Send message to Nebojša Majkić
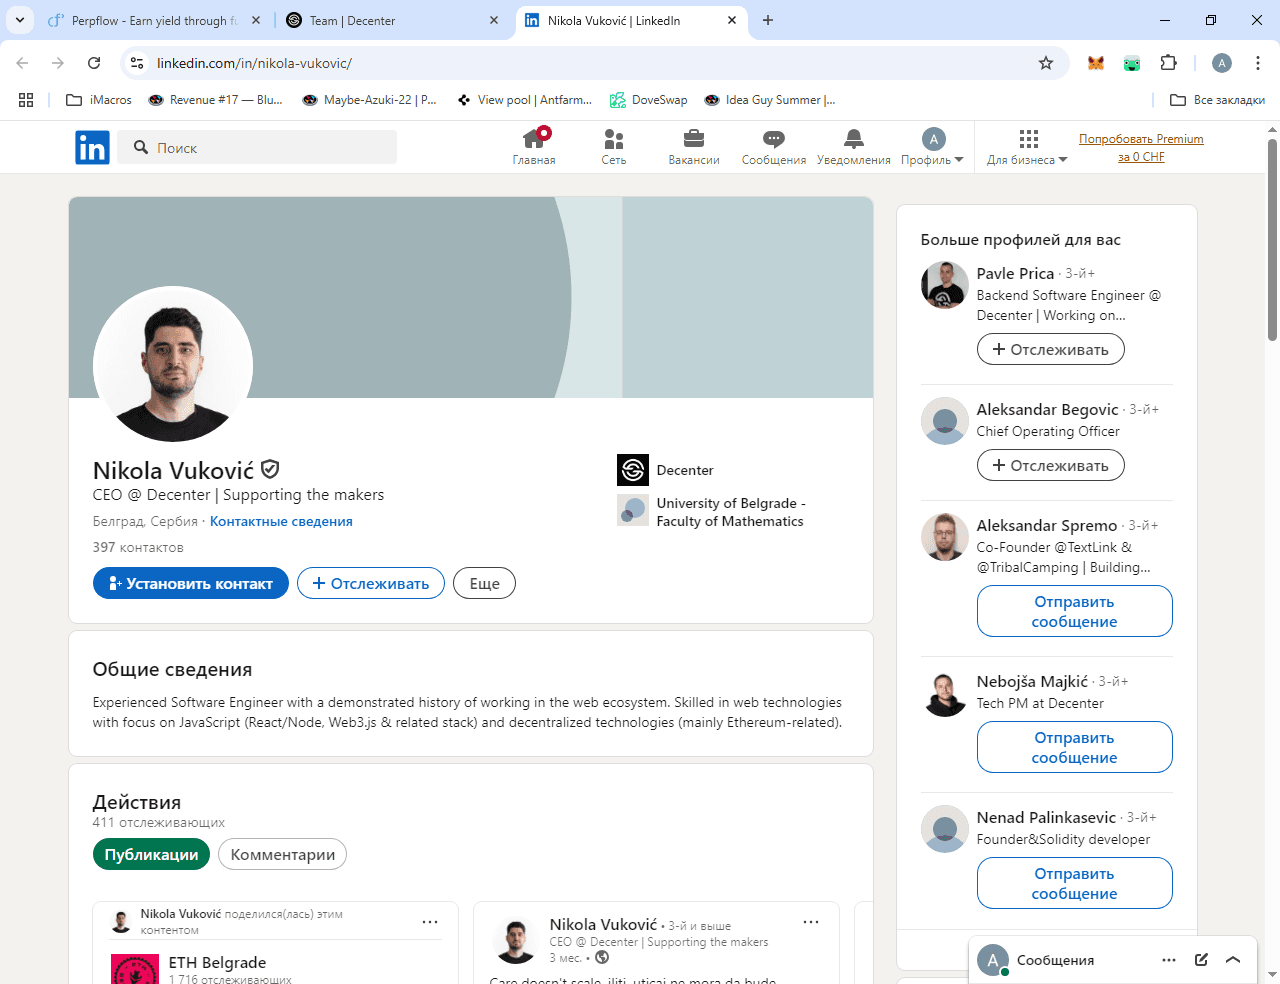 click(x=1074, y=747)
